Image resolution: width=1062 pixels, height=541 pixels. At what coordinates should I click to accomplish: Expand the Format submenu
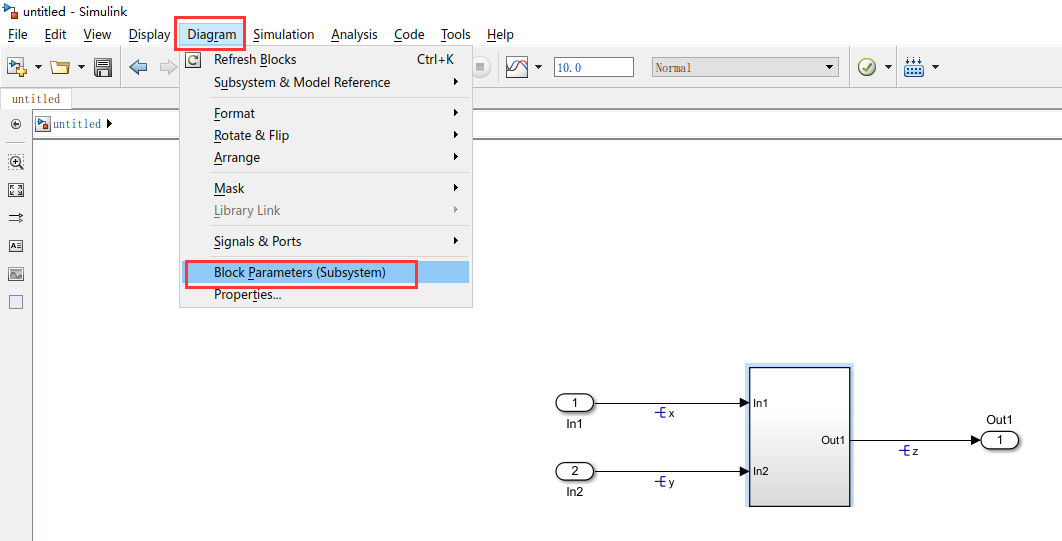click(324, 114)
